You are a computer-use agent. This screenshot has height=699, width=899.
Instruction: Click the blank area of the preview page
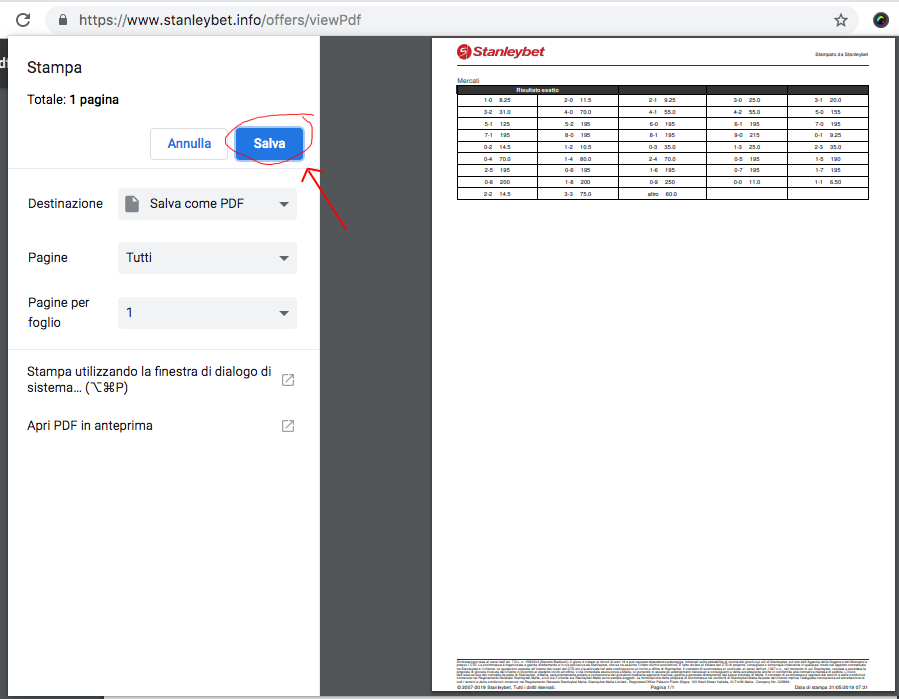click(662, 420)
